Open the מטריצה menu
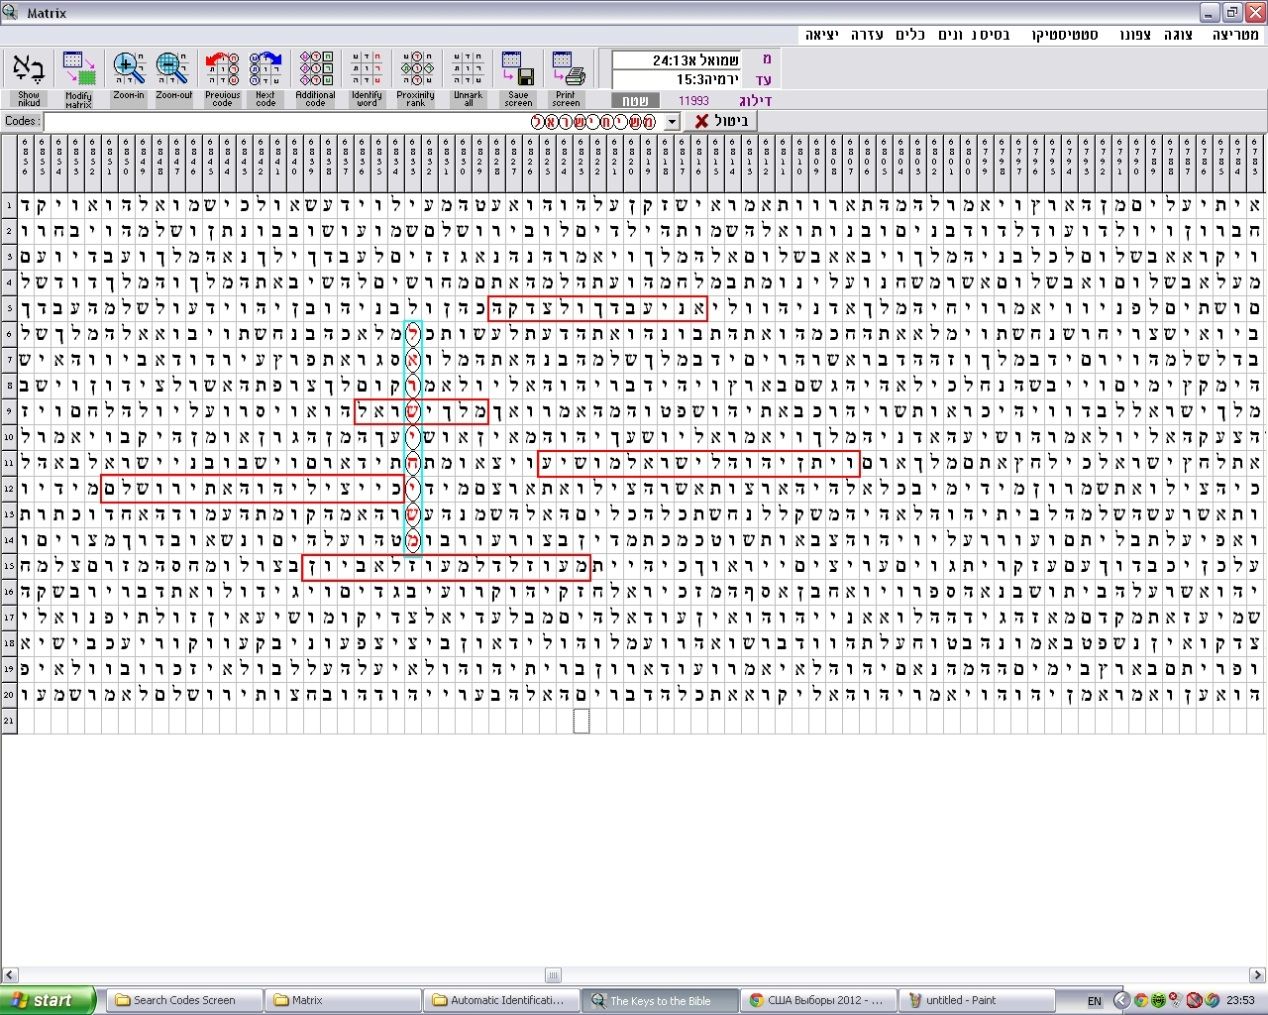This screenshot has height=1015, width=1268. click(x=1235, y=35)
